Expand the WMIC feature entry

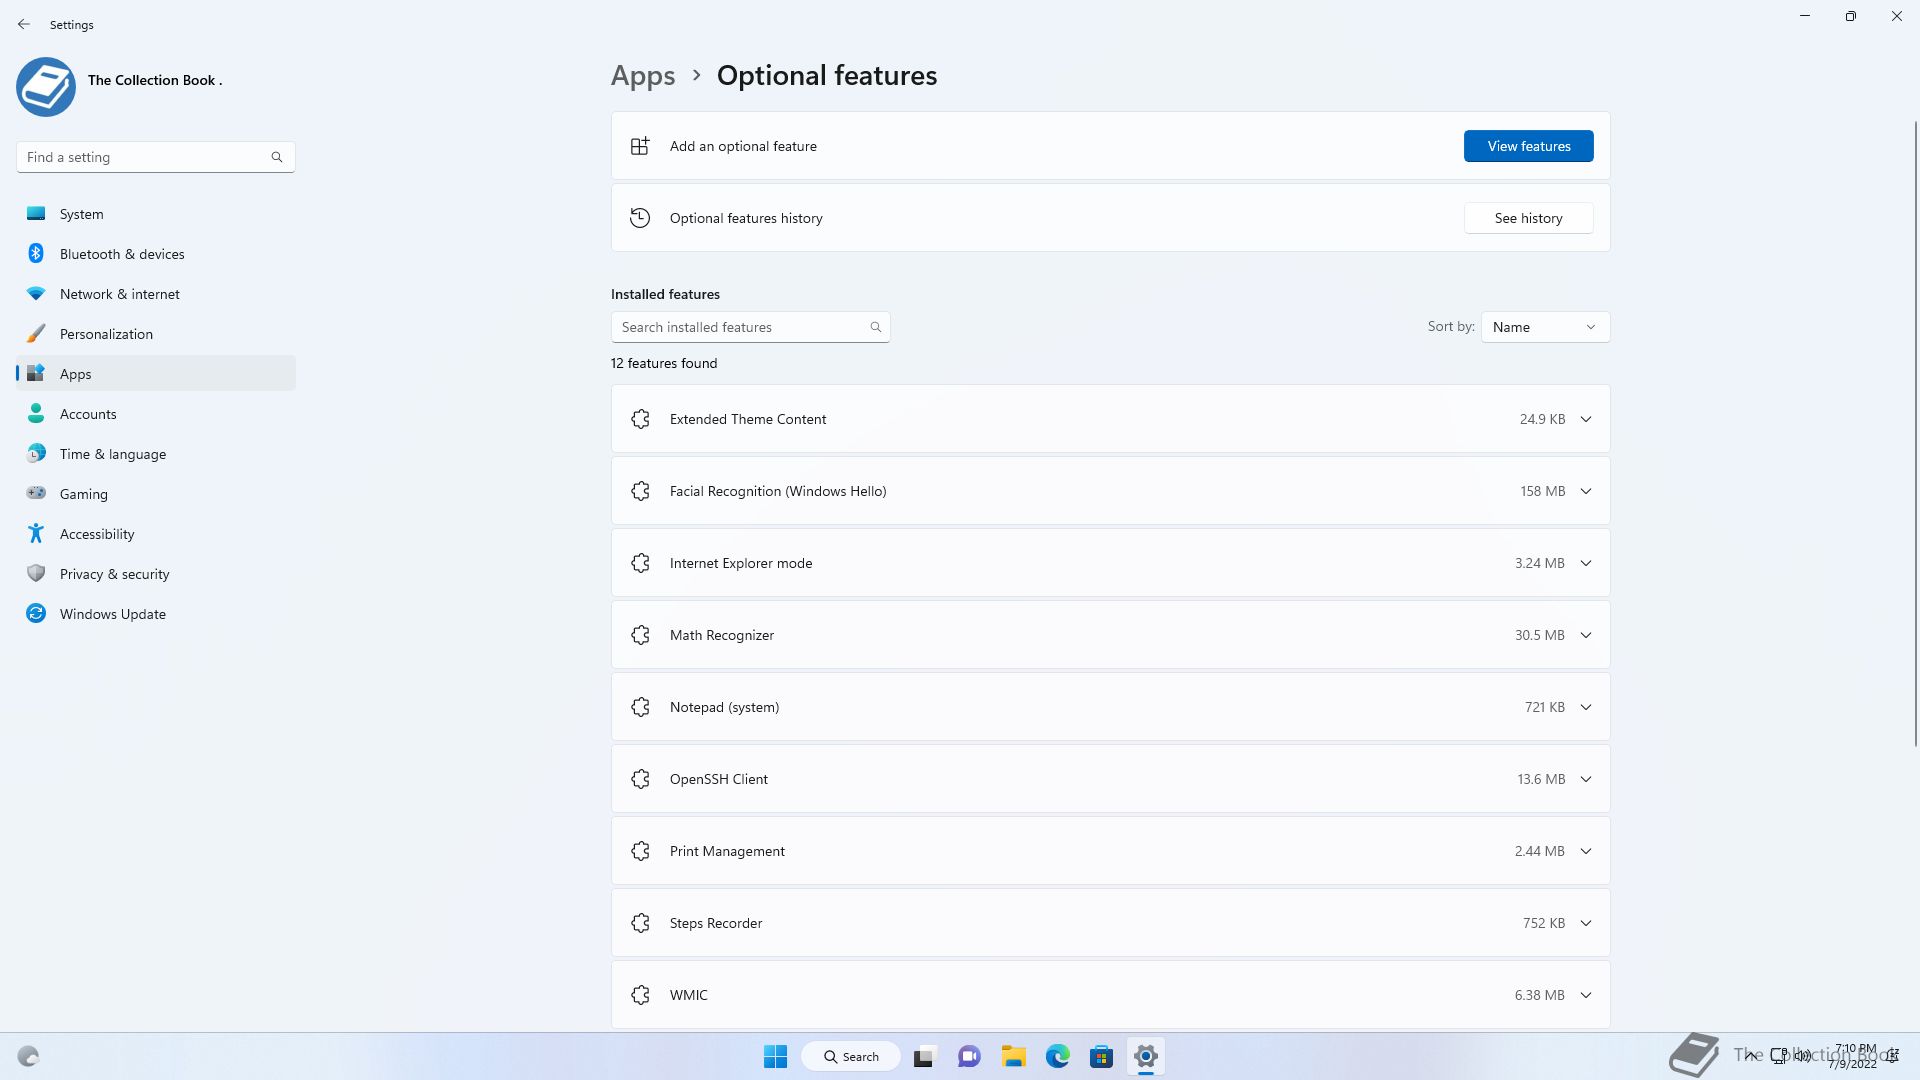pyautogui.click(x=1586, y=995)
